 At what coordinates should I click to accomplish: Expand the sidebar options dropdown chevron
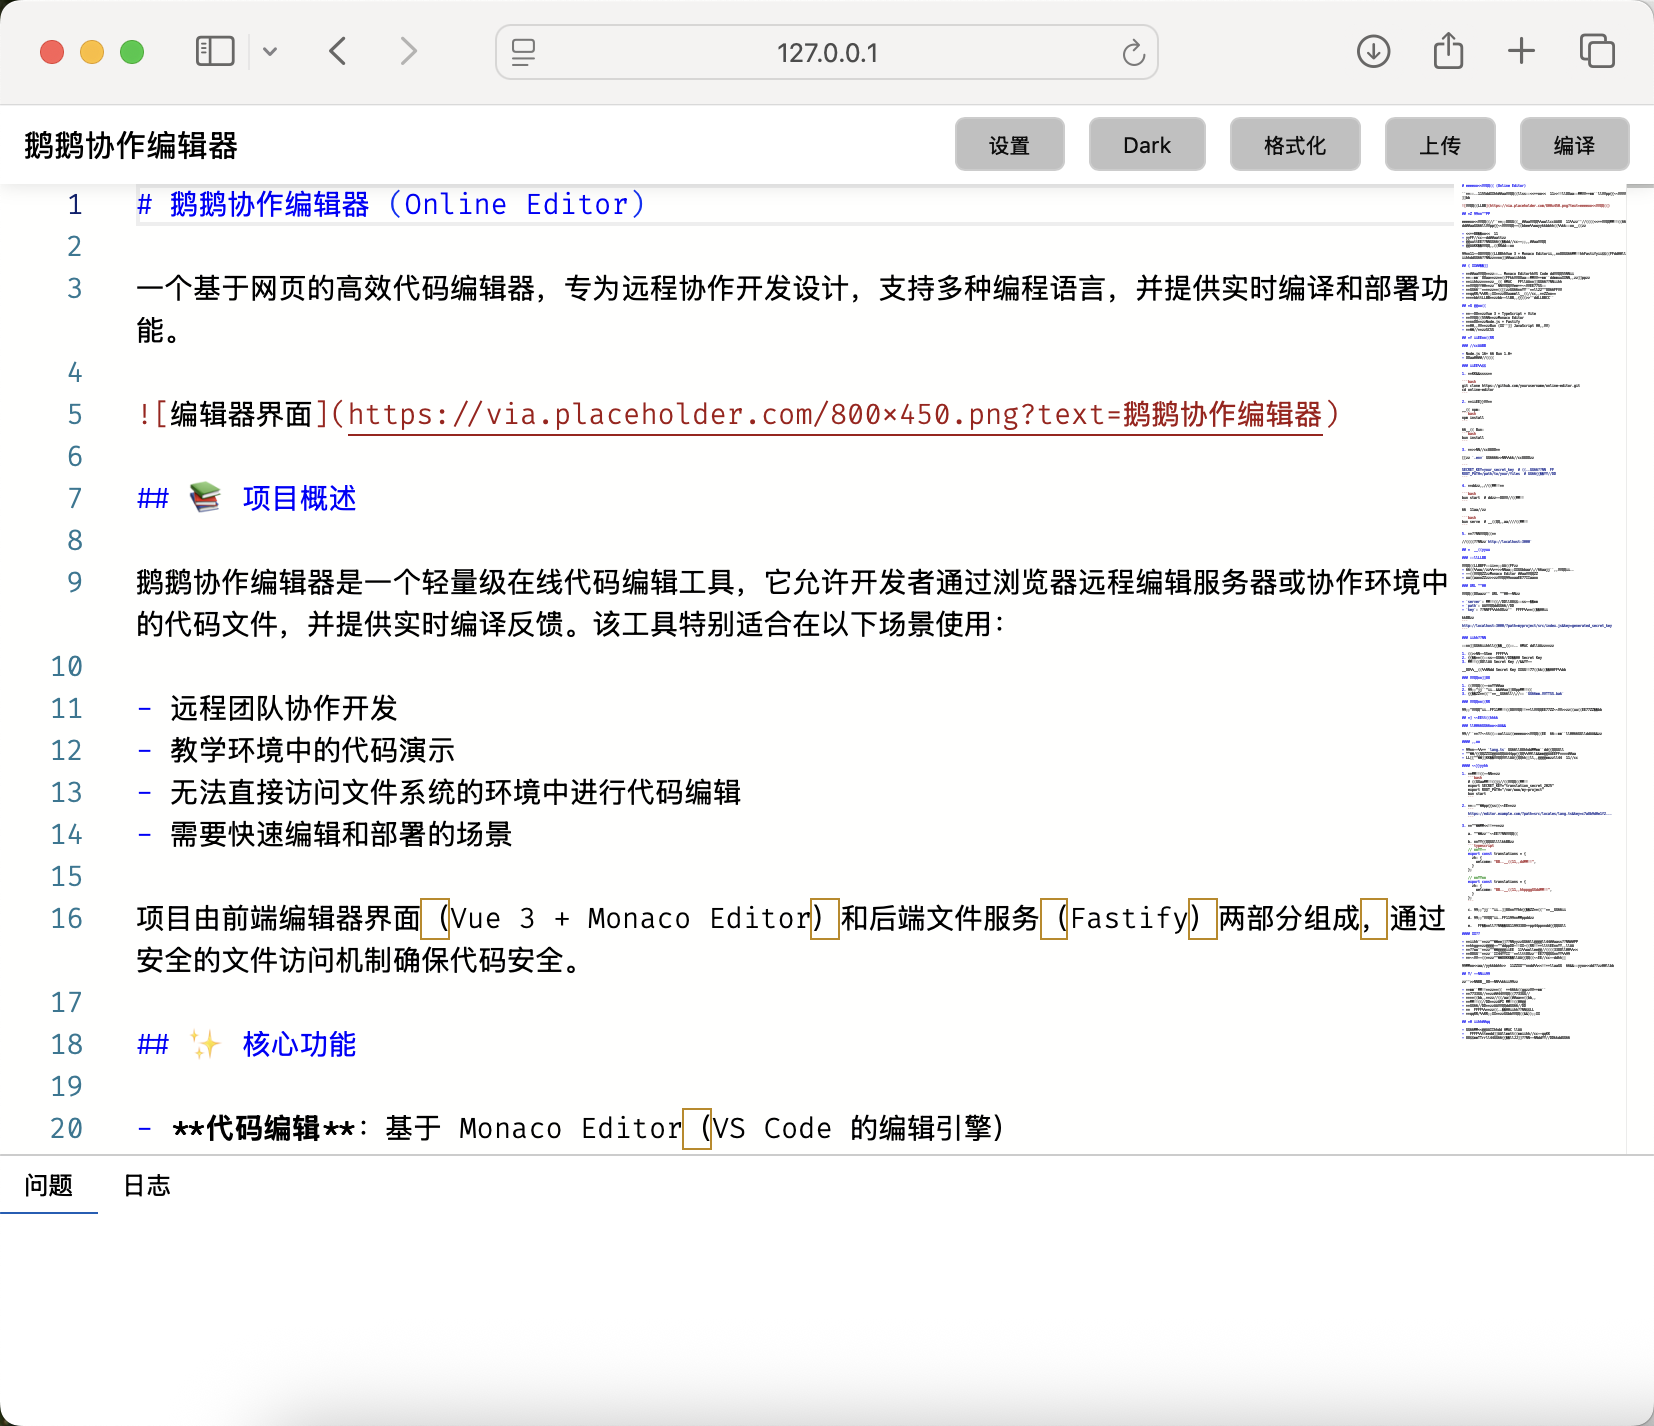coord(270,52)
